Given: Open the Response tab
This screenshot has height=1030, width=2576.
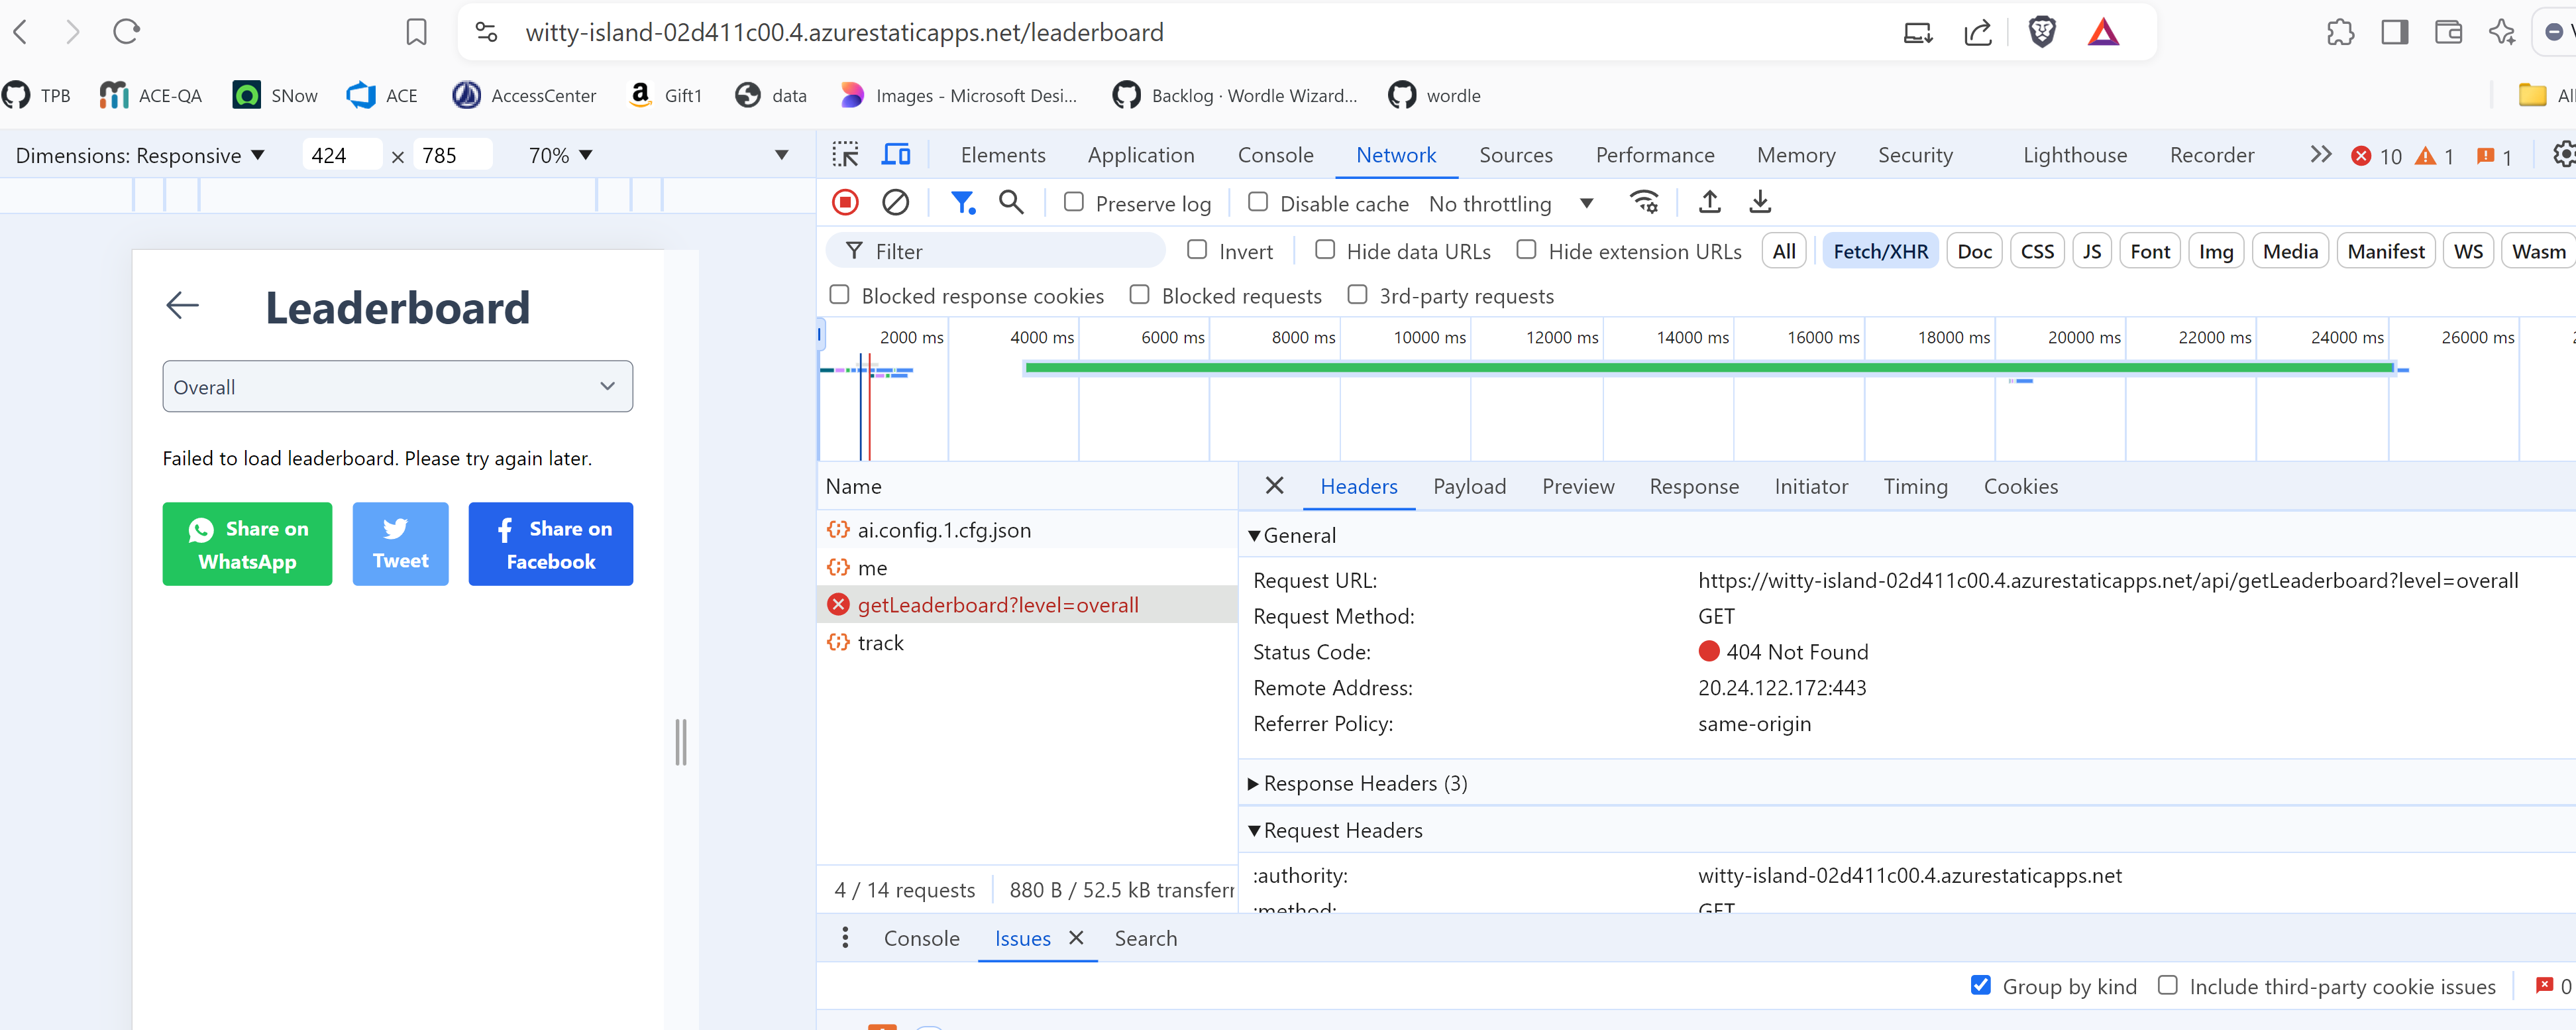Looking at the screenshot, I should point(1693,486).
